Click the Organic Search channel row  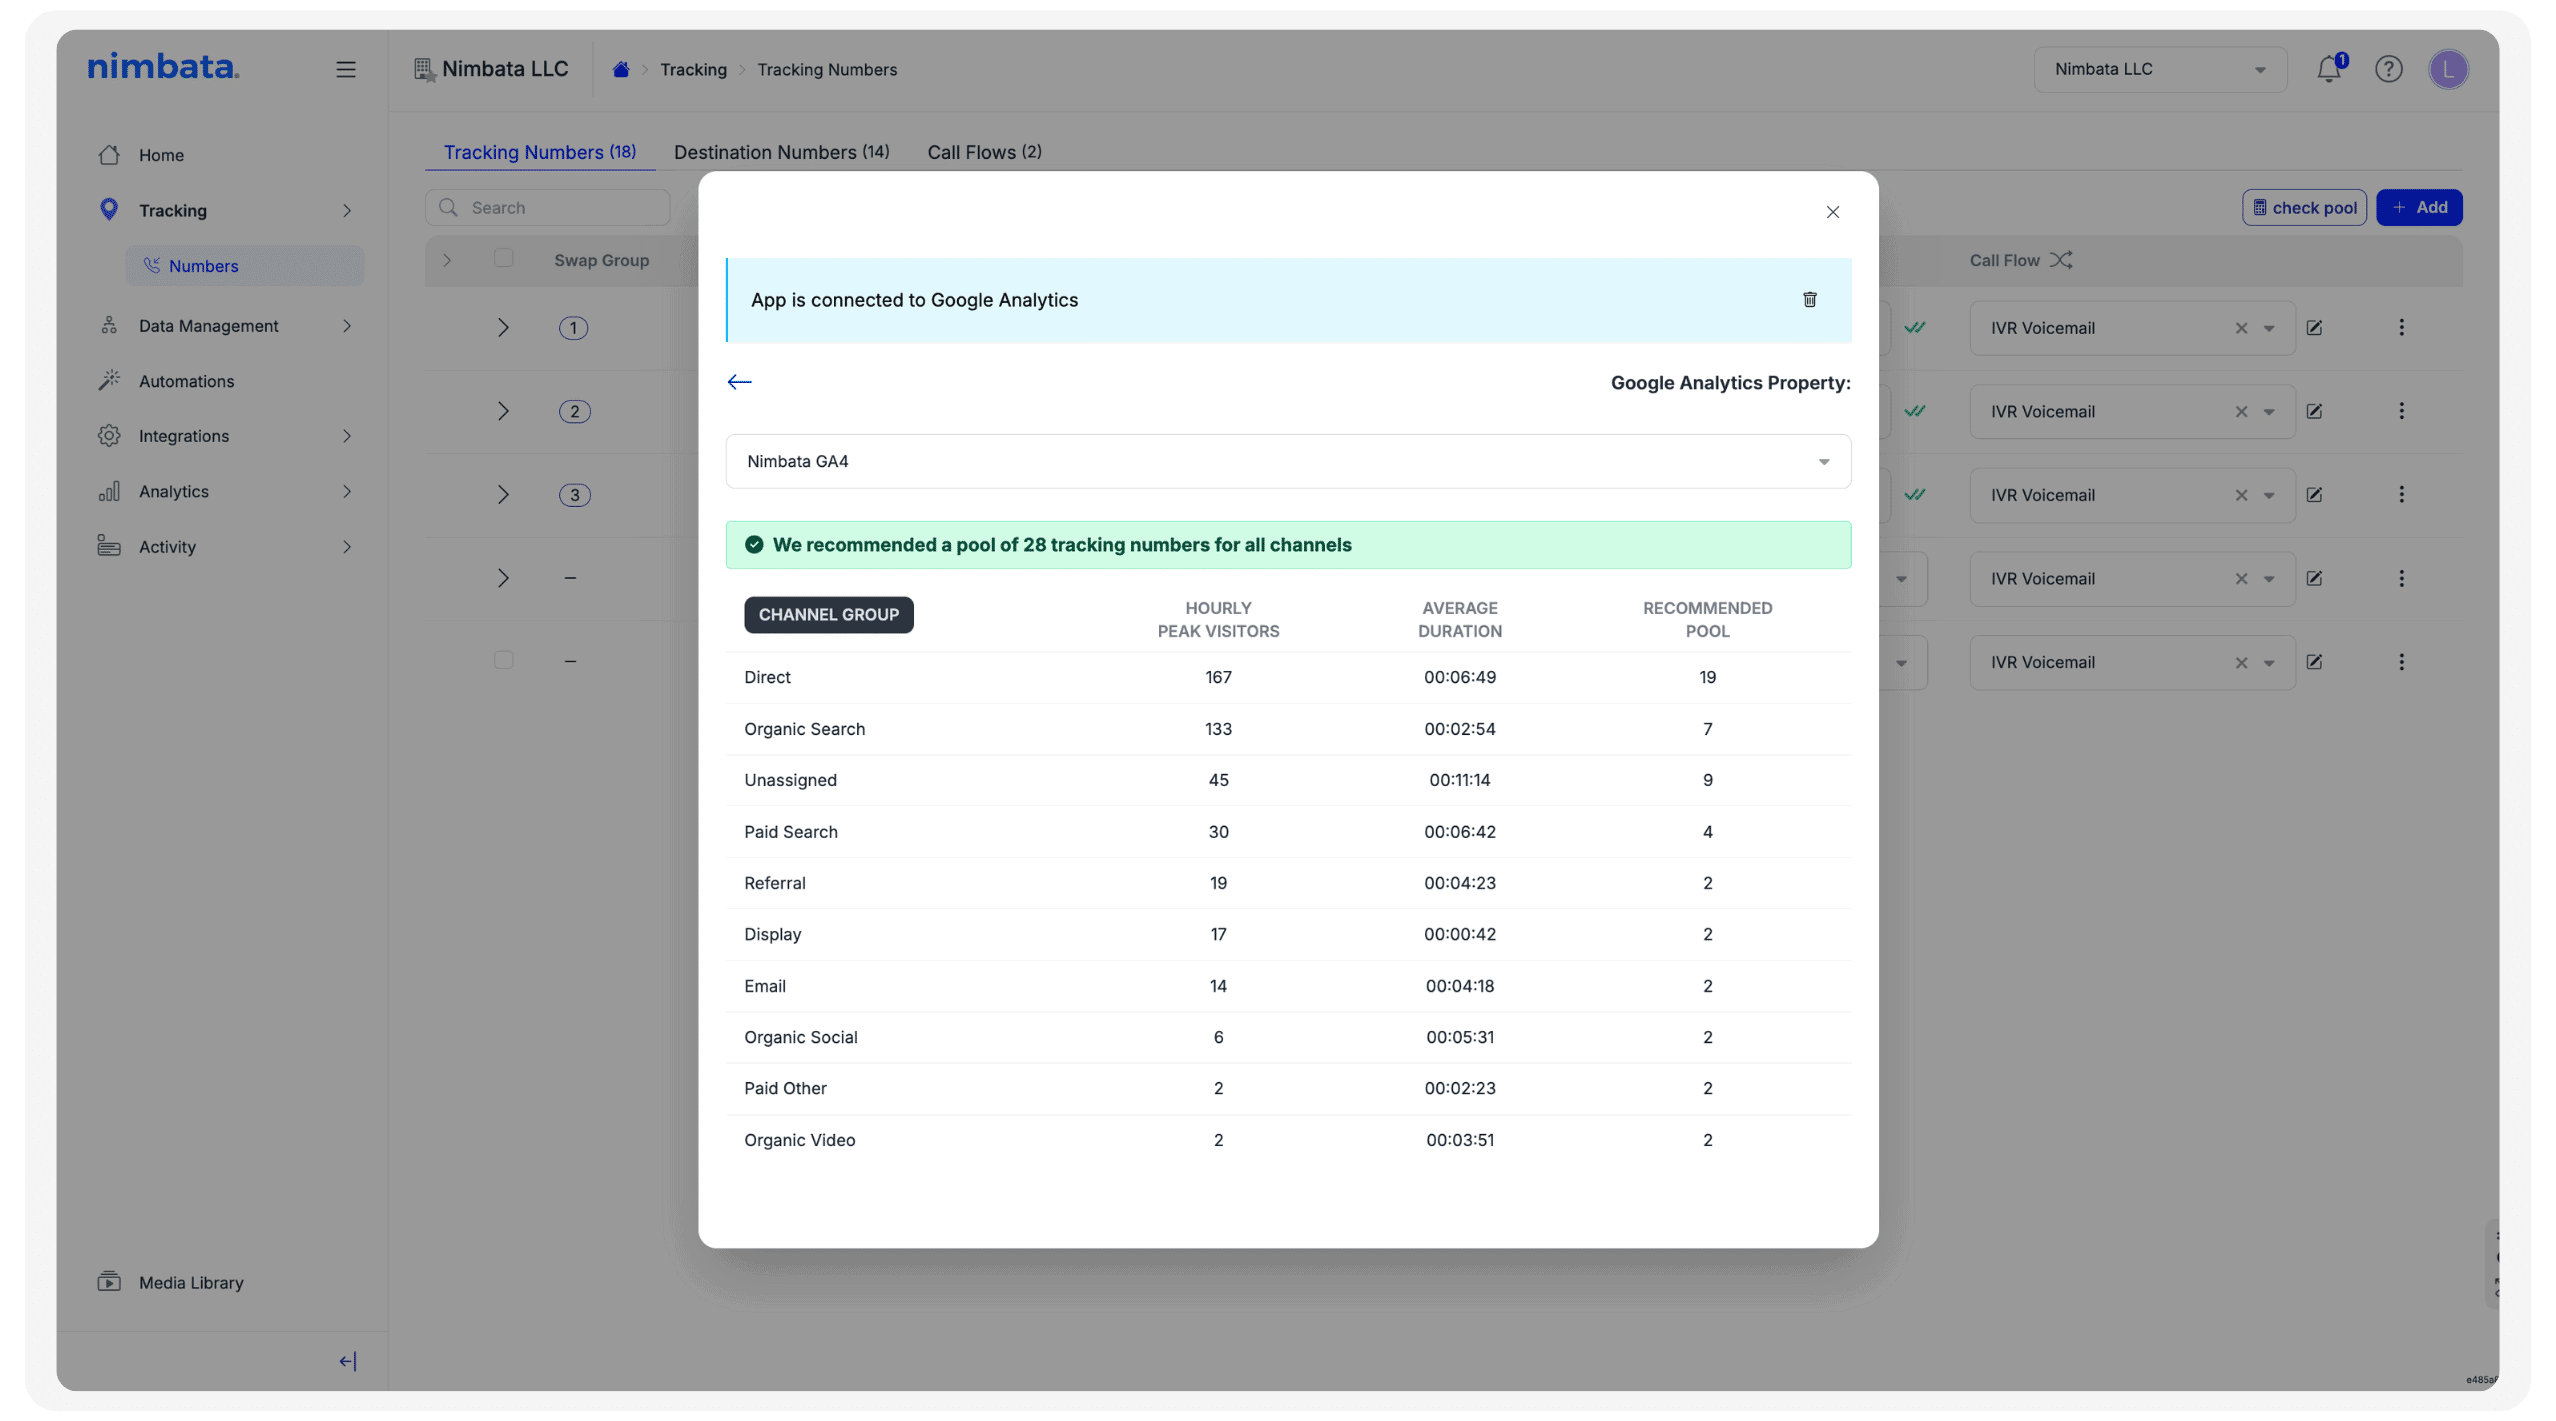coord(1288,729)
